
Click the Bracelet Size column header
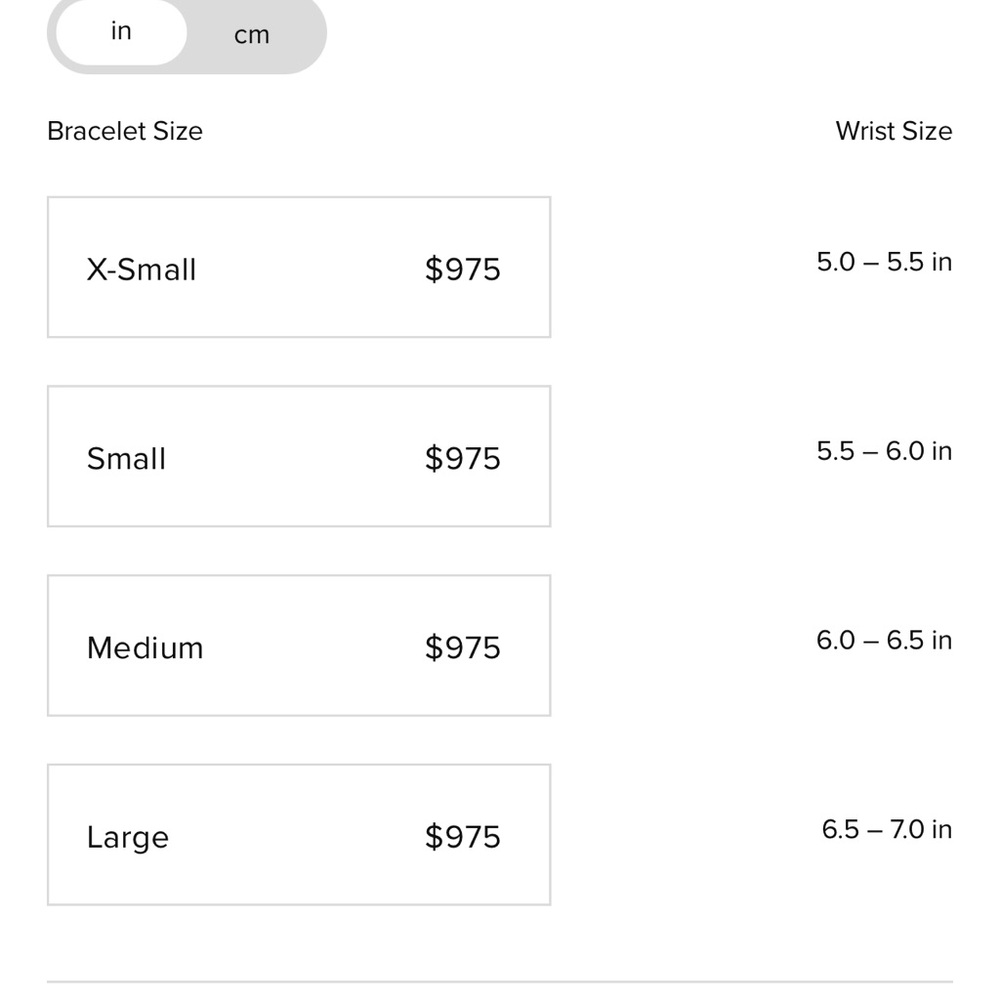point(125,131)
